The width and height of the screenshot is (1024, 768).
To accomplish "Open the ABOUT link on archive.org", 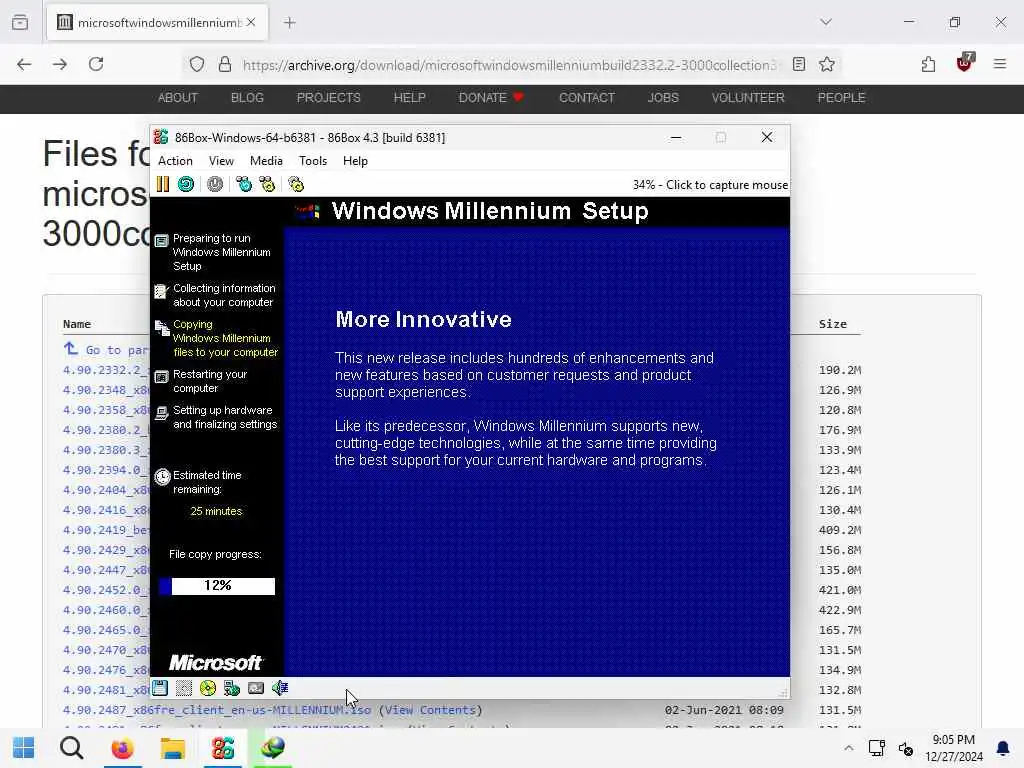I will (178, 97).
